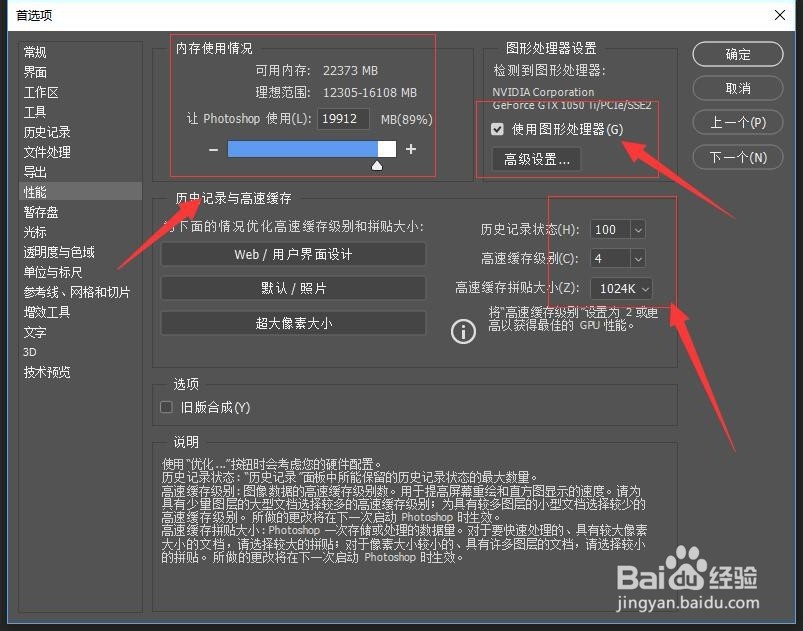Open 参考线、网格和切片 settings

point(77,292)
